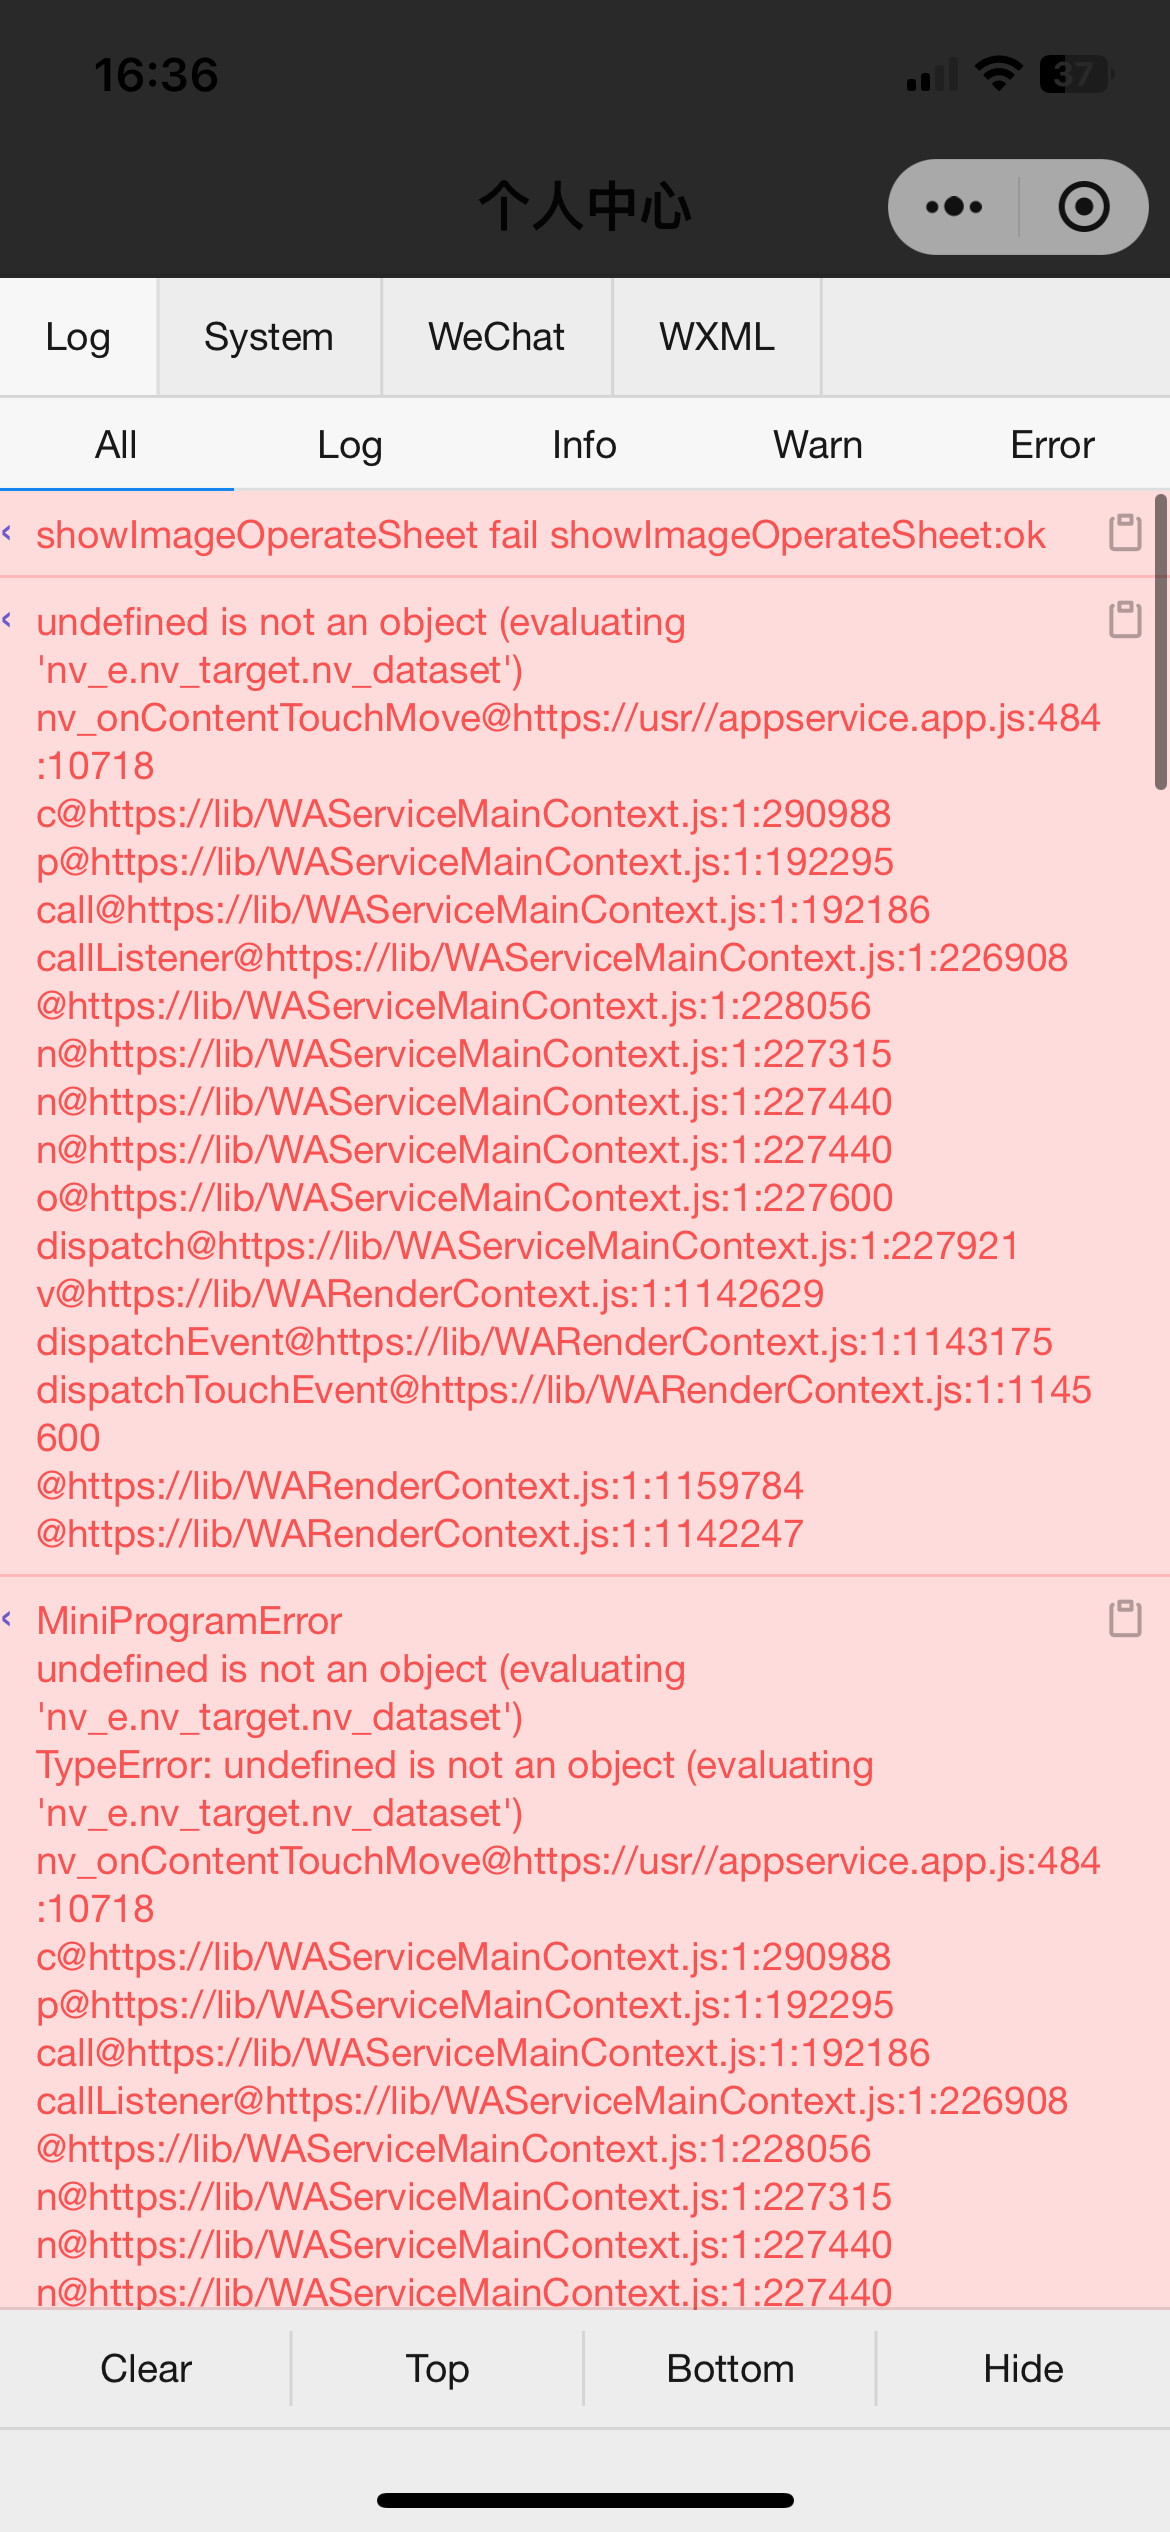Open the mini program three-dot menu
The image size is (1170, 2532).
click(x=954, y=207)
